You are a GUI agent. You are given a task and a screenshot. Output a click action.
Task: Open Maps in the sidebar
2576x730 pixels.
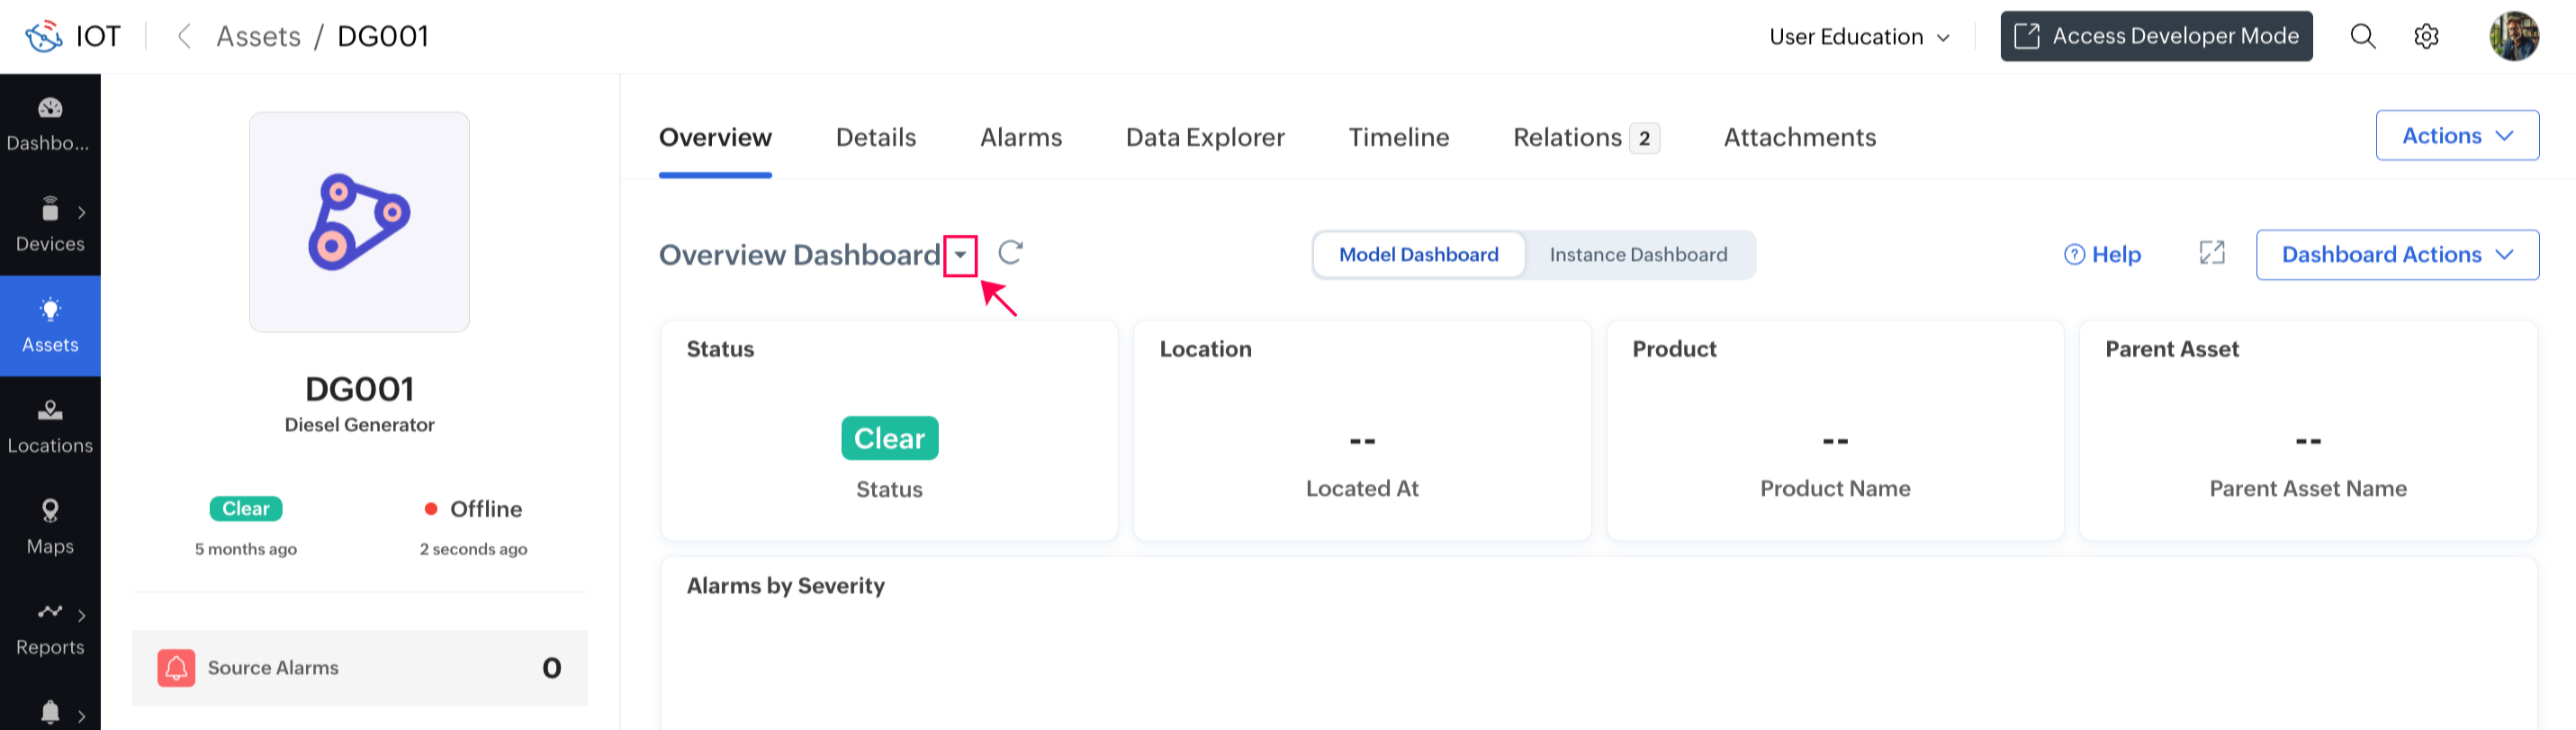tap(50, 527)
